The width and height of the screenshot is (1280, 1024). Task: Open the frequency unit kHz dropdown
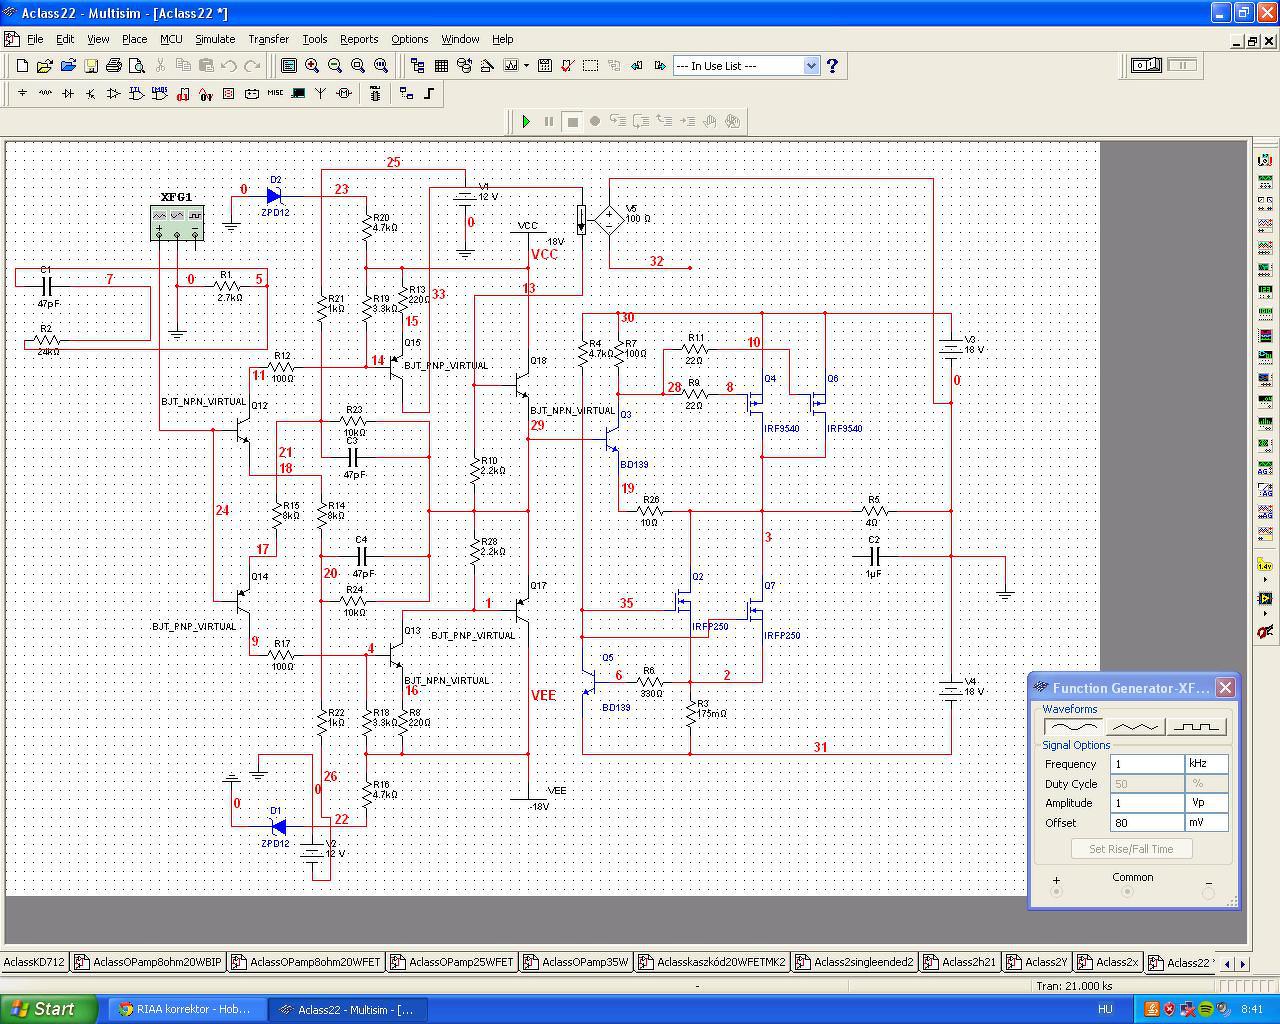click(x=1205, y=763)
